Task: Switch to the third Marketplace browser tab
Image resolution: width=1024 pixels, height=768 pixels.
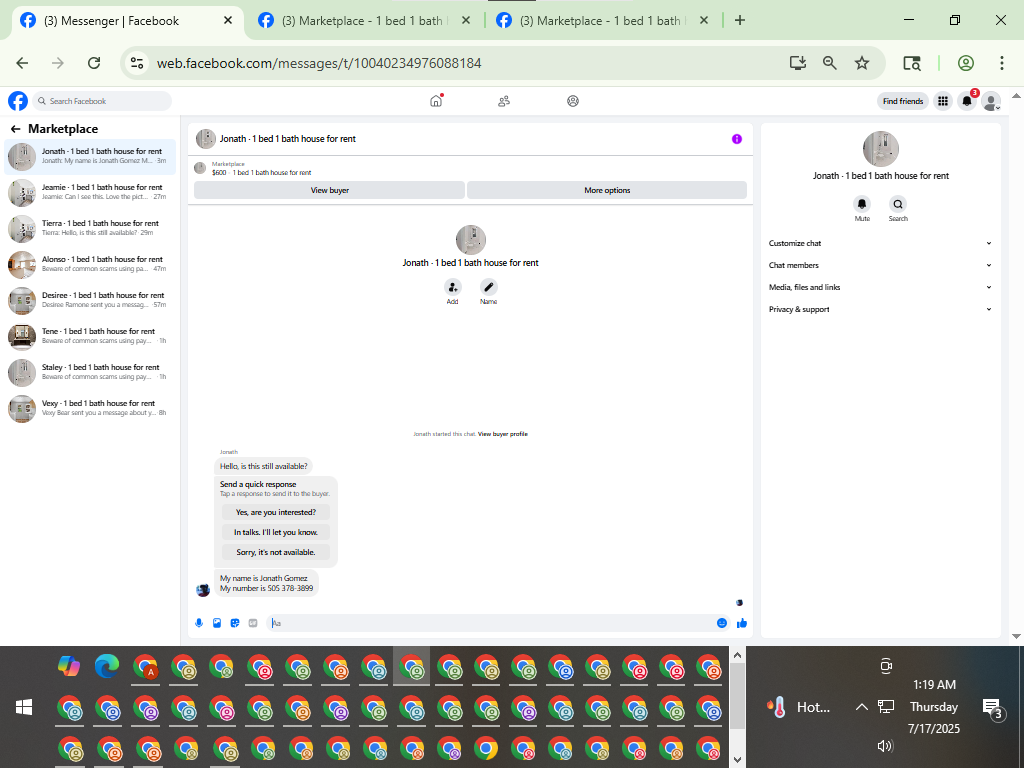Action: click(602, 21)
